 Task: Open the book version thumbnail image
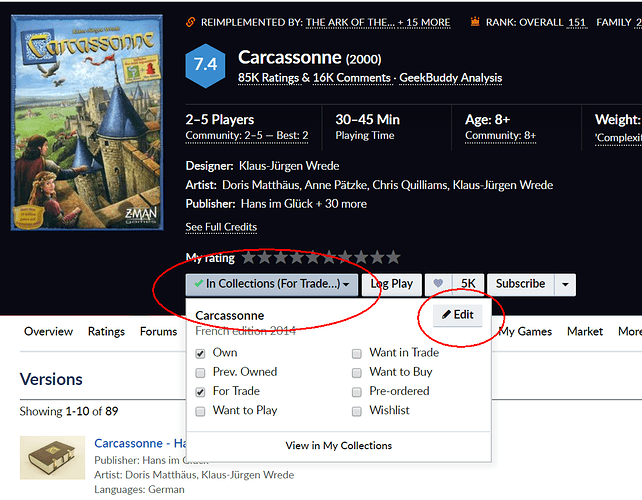pos(52,457)
